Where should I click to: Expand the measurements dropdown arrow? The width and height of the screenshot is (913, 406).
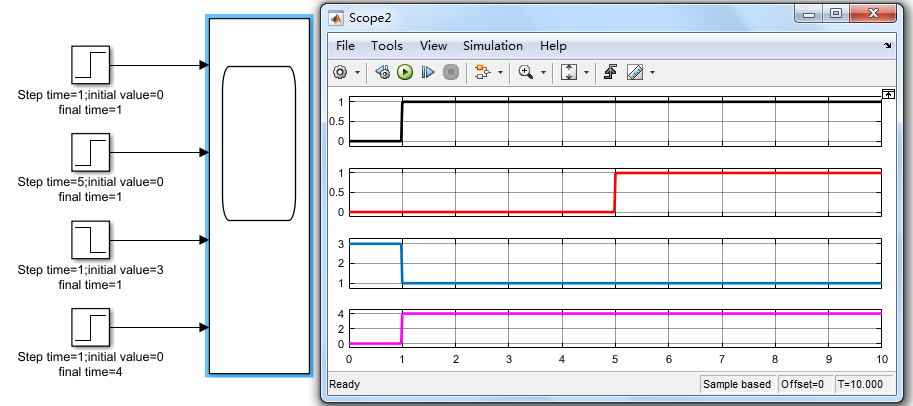pos(652,73)
